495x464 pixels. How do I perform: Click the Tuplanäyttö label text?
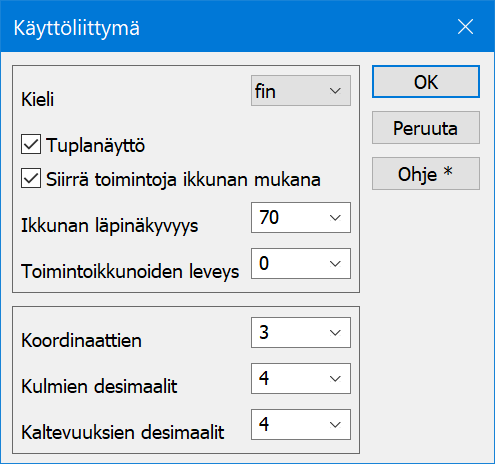tap(96, 145)
